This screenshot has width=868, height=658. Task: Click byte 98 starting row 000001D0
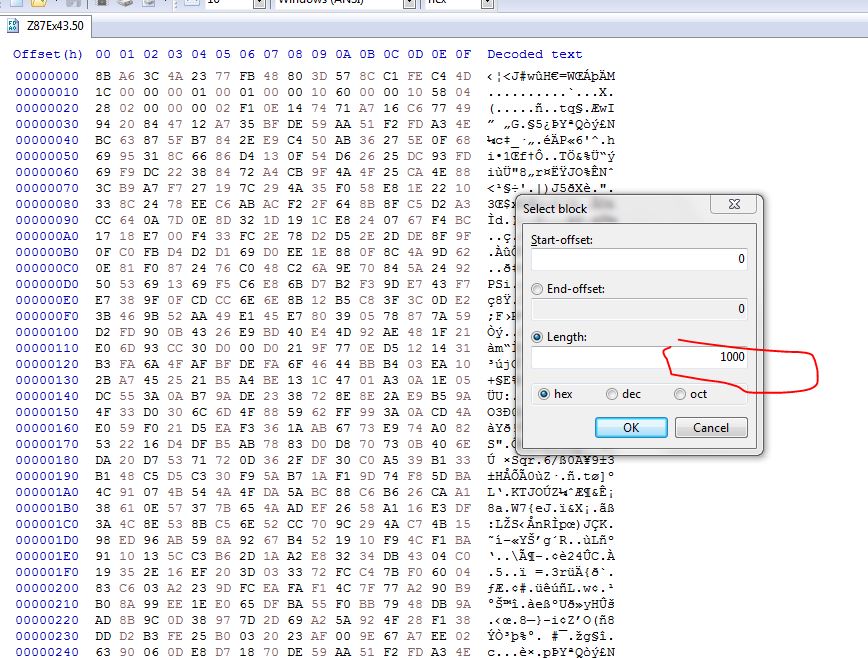103,540
